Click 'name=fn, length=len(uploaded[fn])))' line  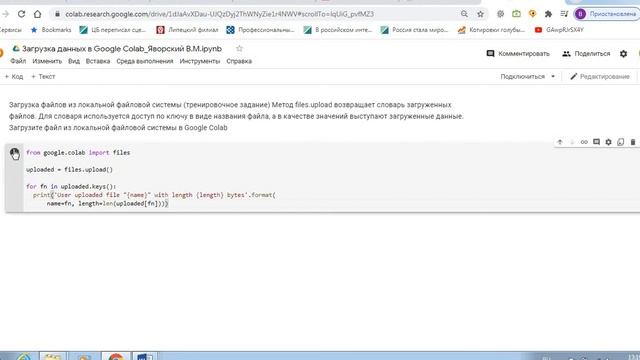click(107, 203)
